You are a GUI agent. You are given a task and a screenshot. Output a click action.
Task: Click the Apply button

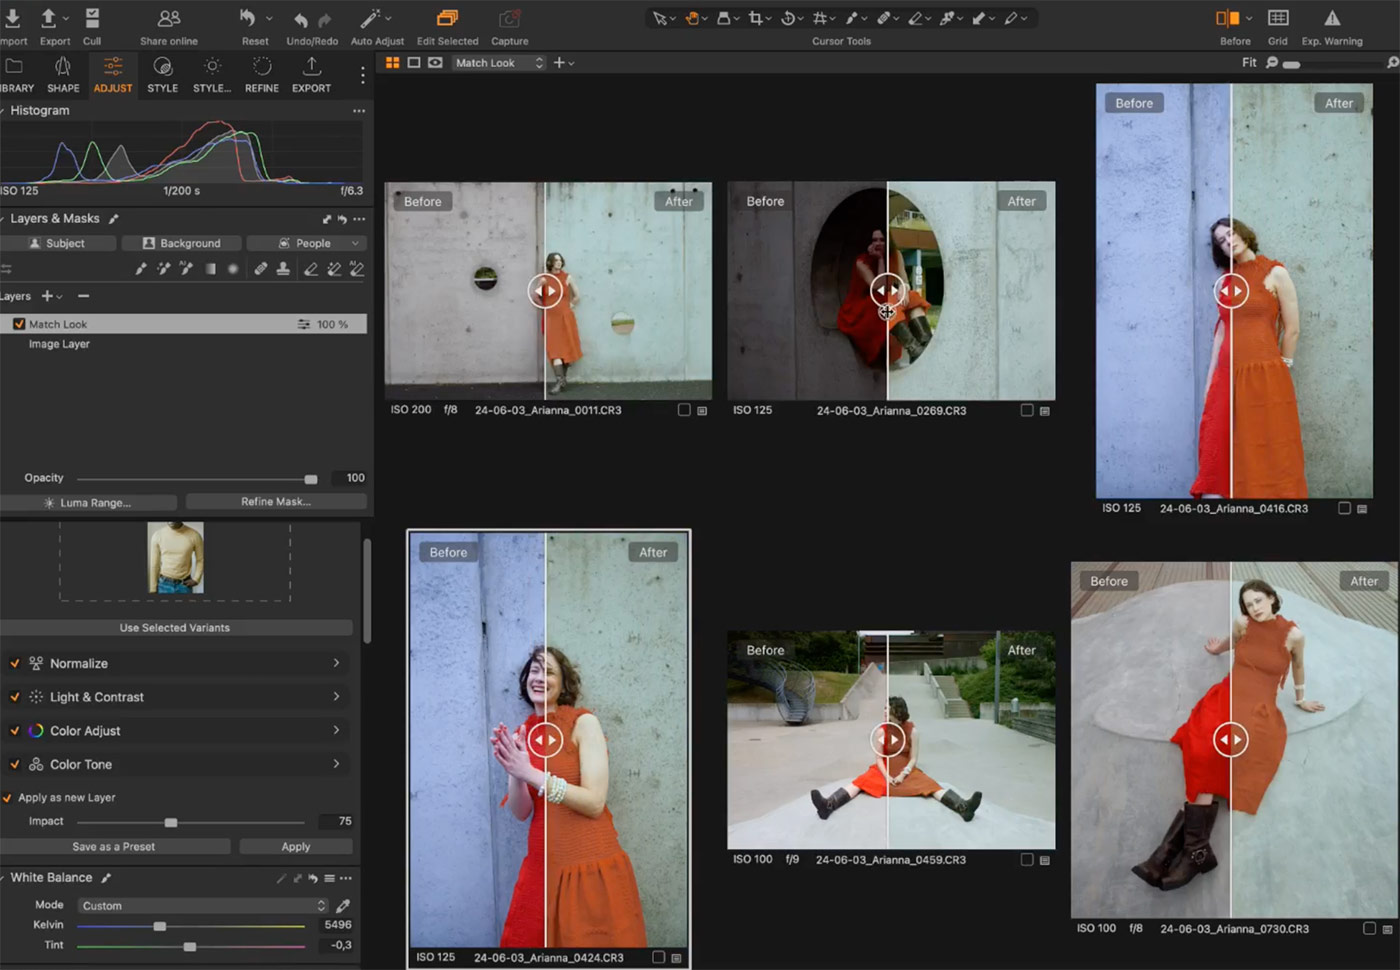[296, 846]
